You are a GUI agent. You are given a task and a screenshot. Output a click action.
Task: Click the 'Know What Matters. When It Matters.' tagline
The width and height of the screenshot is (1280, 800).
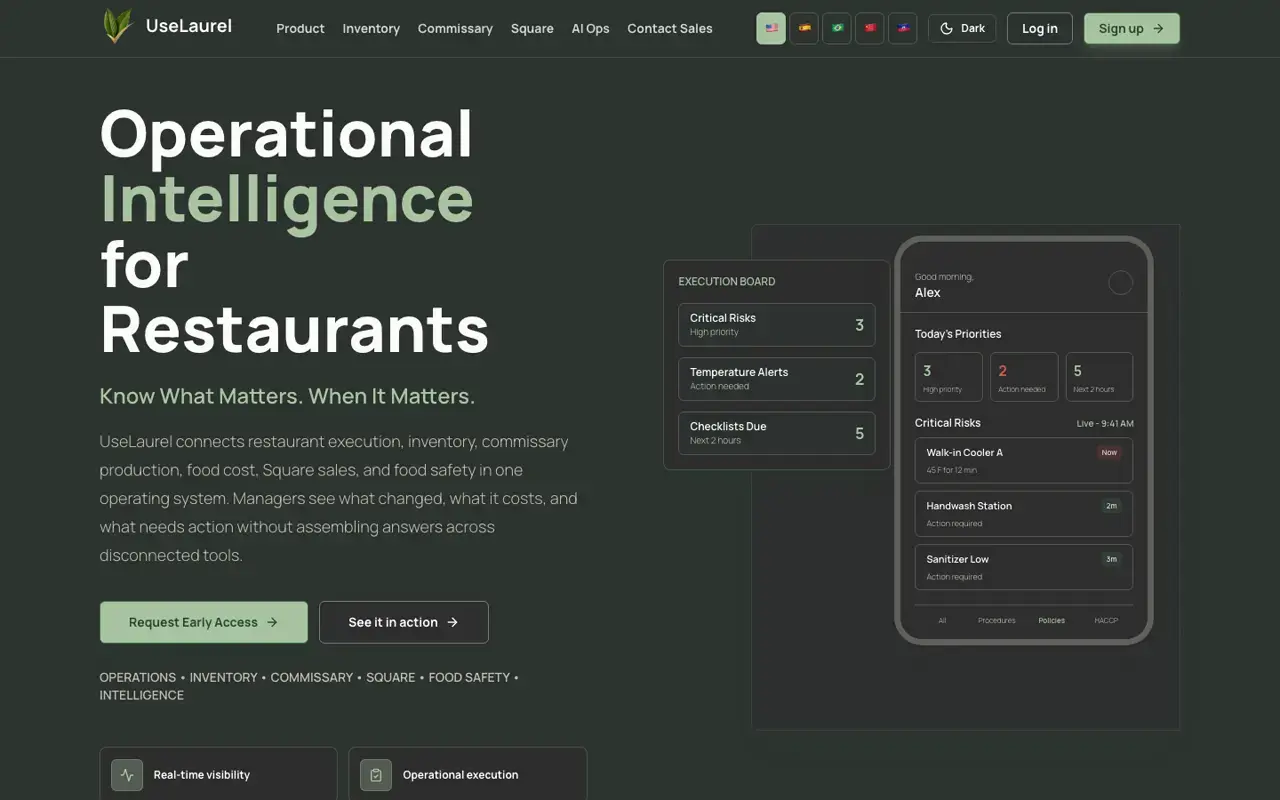[x=287, y=396]
